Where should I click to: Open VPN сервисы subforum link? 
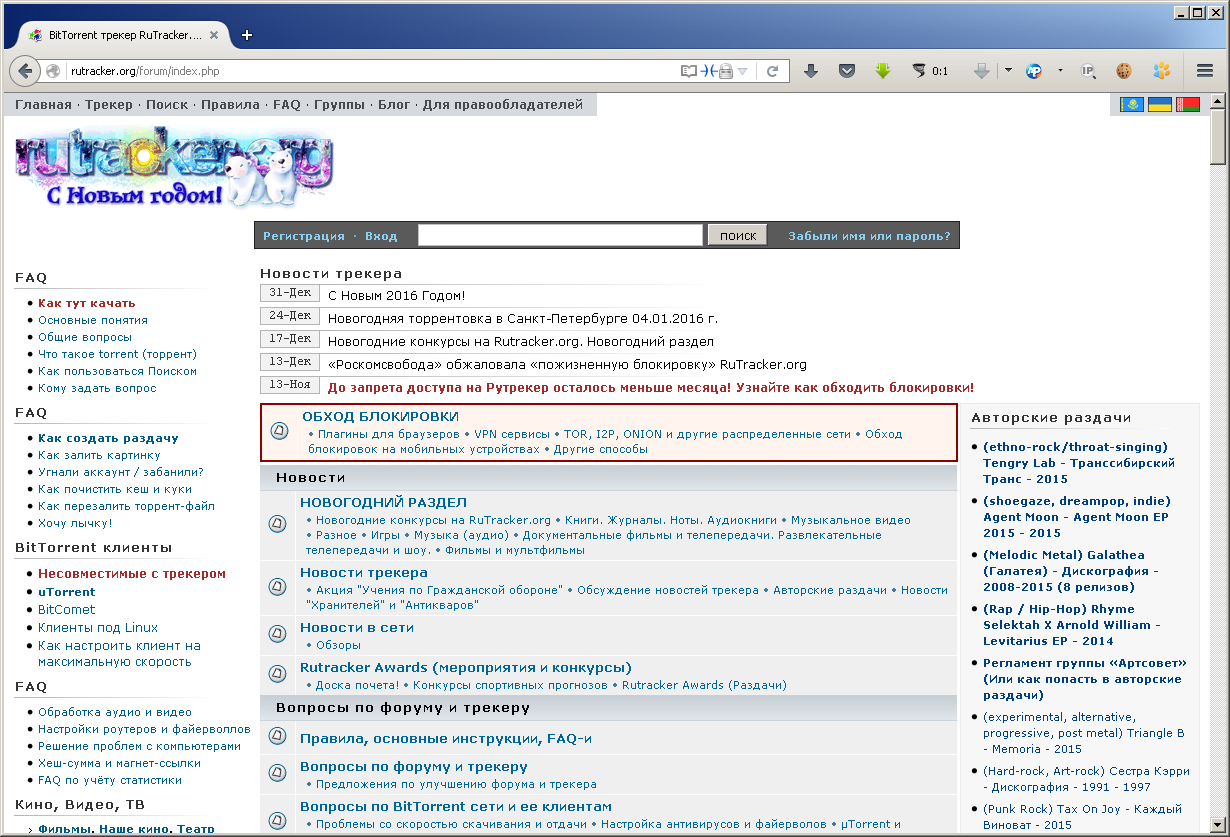point(512,434)
